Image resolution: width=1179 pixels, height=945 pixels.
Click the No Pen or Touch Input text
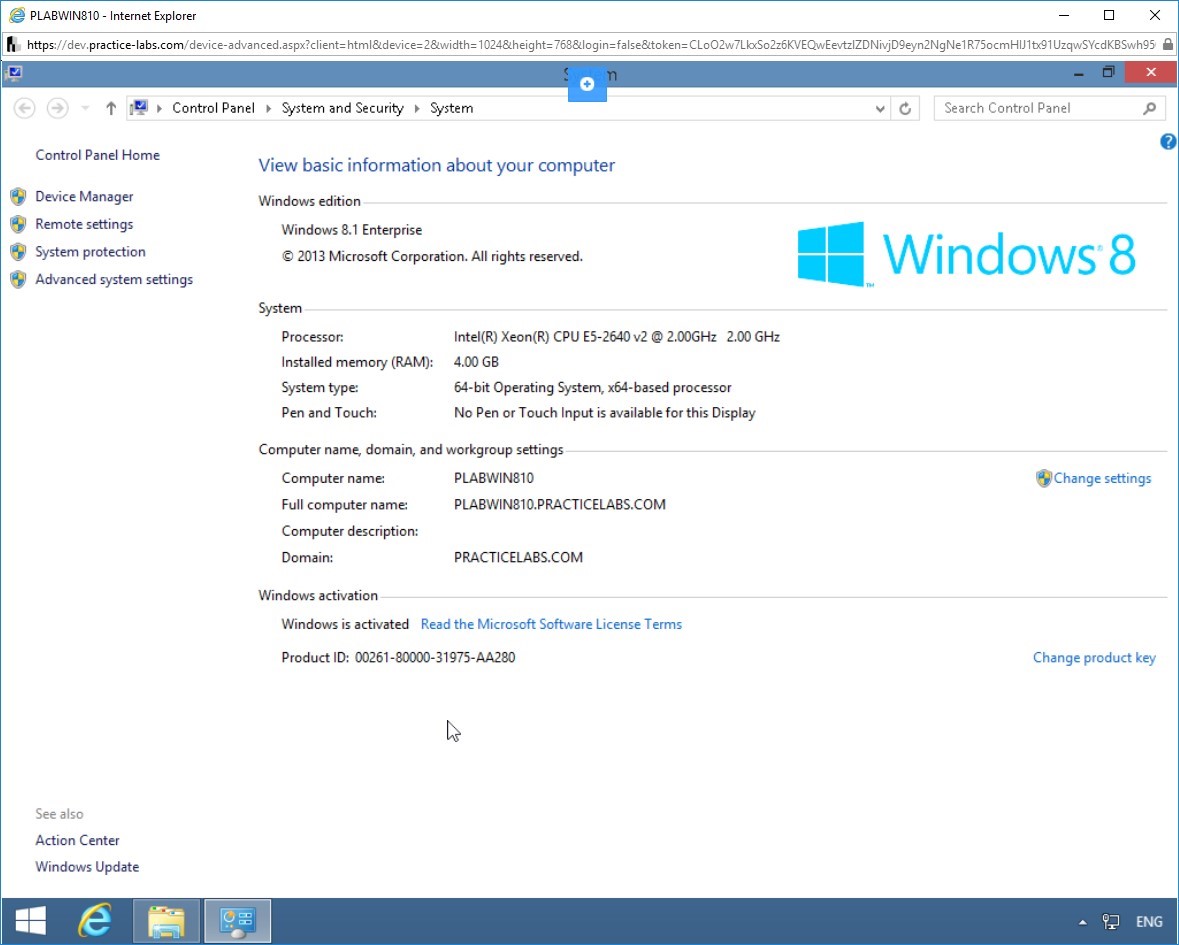(605, 413)
